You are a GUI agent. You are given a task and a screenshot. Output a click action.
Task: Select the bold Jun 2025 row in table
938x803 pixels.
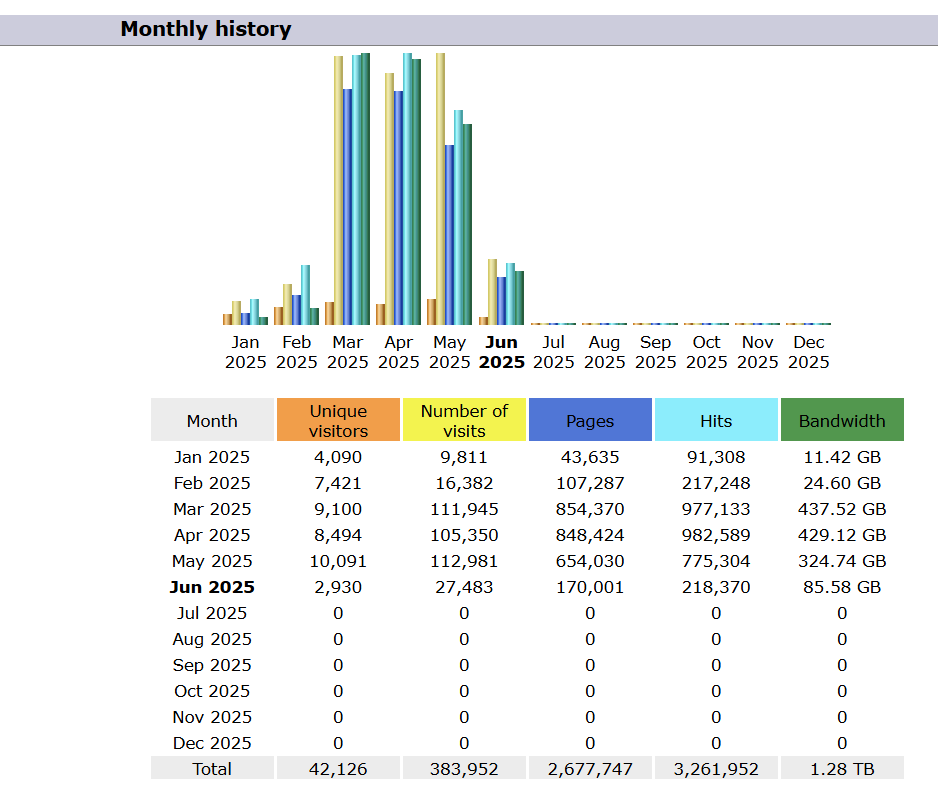point(212,587)
